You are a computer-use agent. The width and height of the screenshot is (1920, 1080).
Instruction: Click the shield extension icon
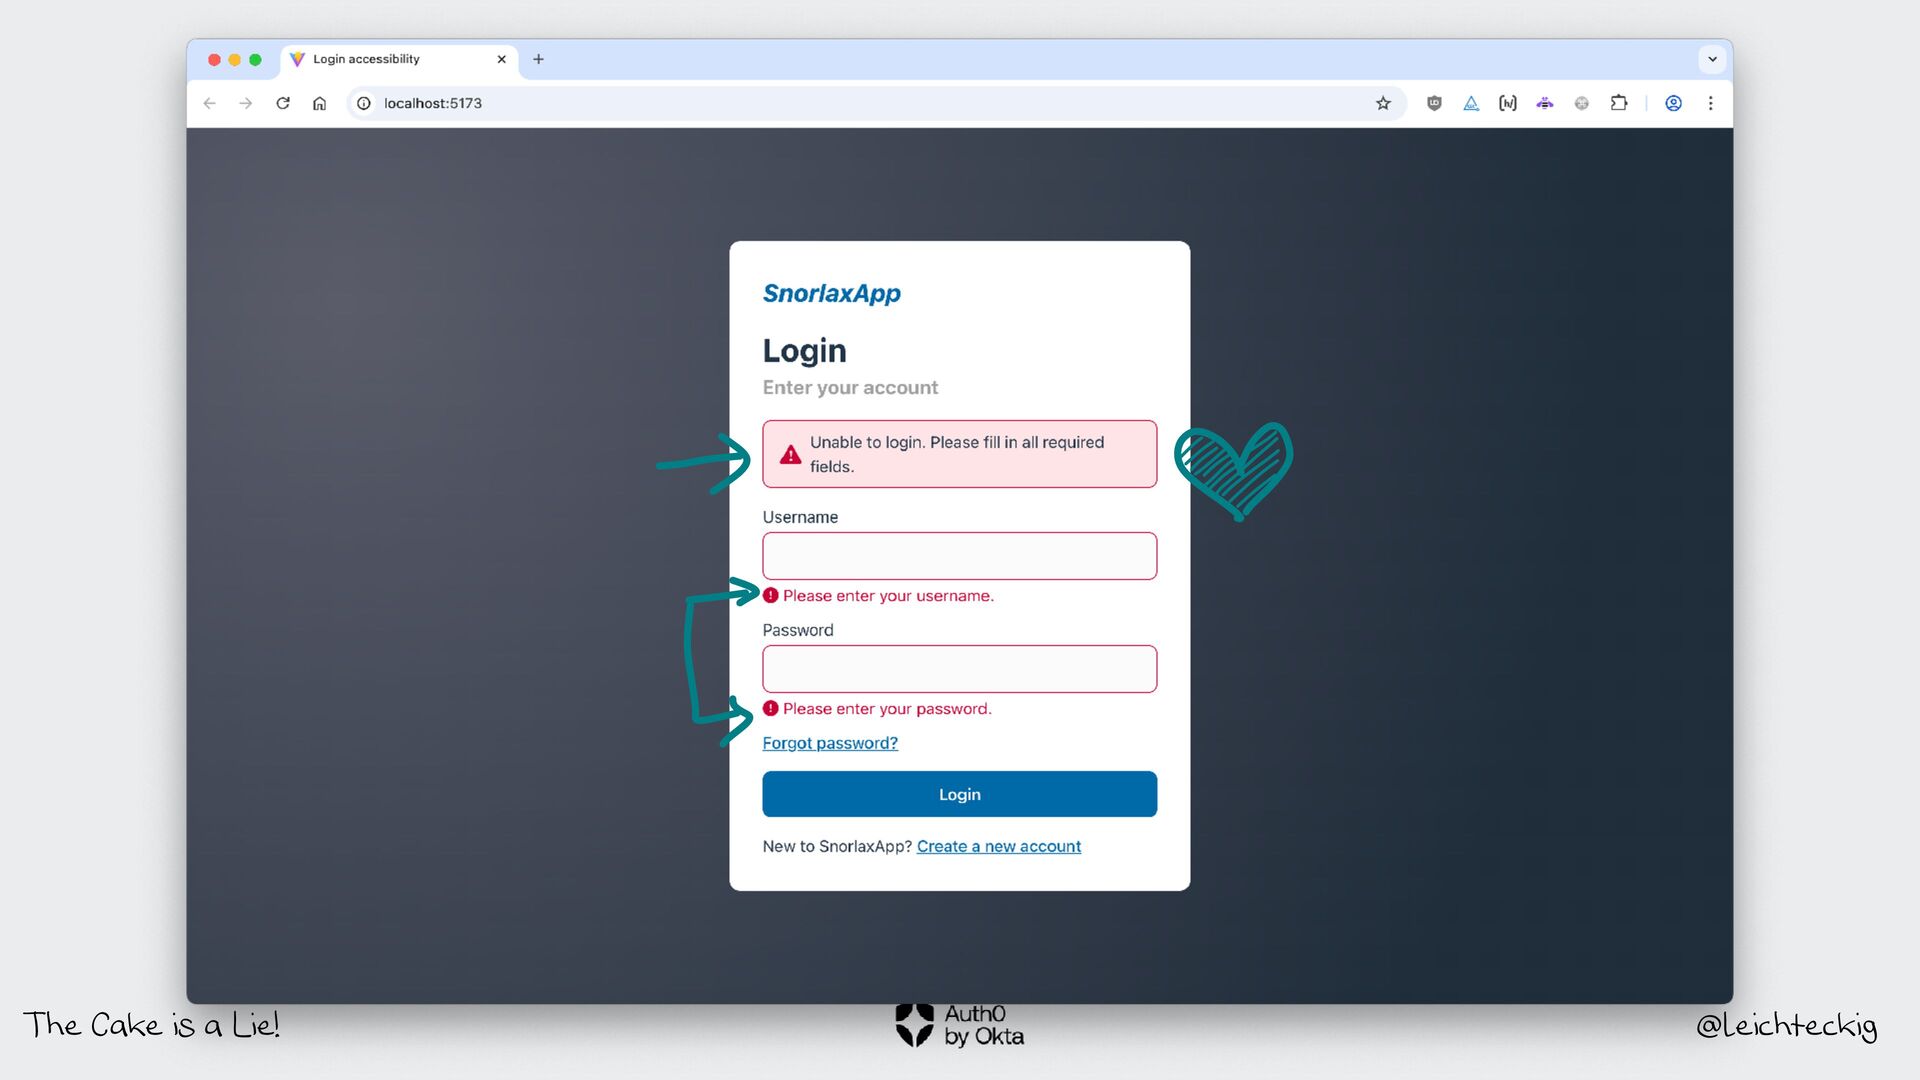click(1434, 103)
